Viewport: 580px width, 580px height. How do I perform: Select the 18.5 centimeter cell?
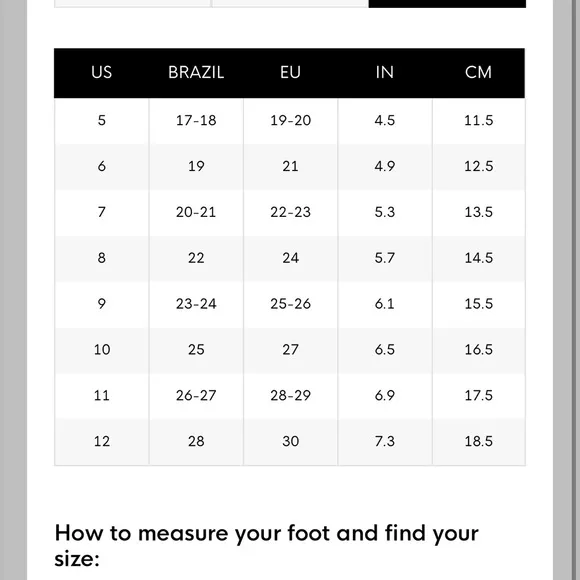click(479, 442)
